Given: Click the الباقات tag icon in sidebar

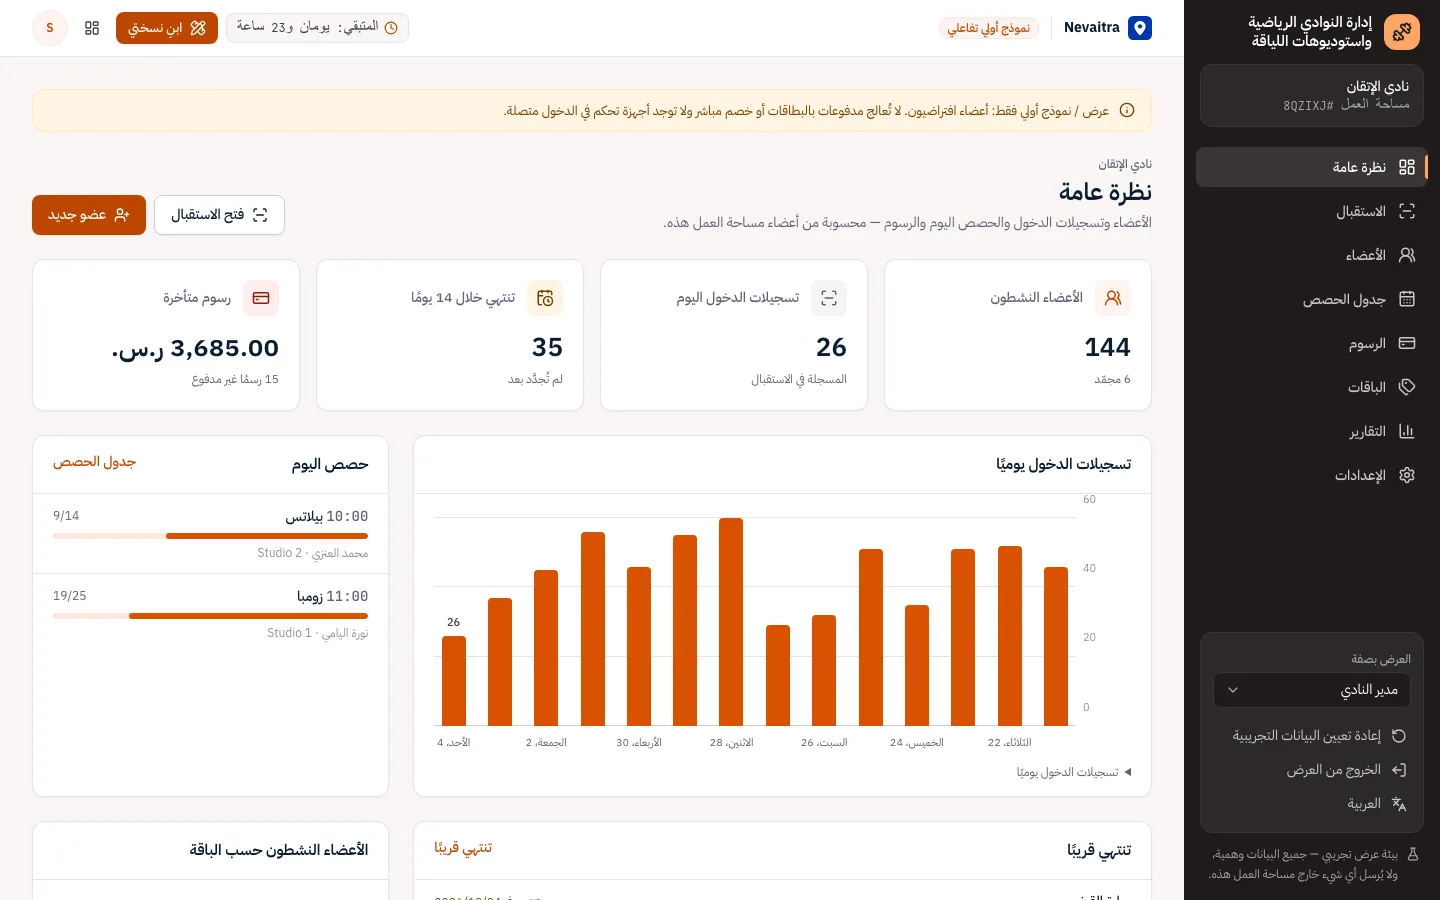Looking at the screenshot, I should tap(1407, 387).
